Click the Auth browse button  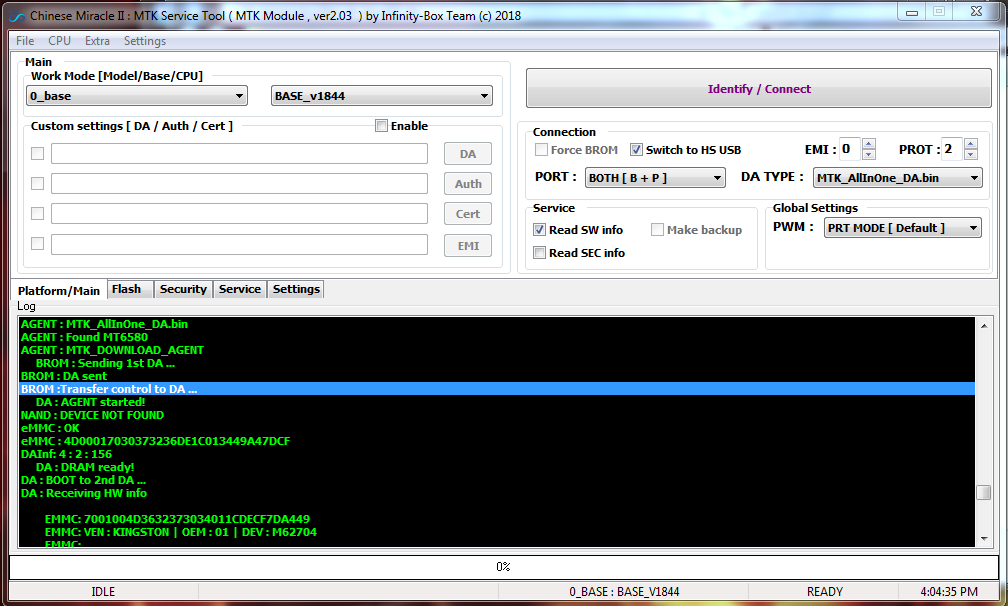[x=467, y=184]
